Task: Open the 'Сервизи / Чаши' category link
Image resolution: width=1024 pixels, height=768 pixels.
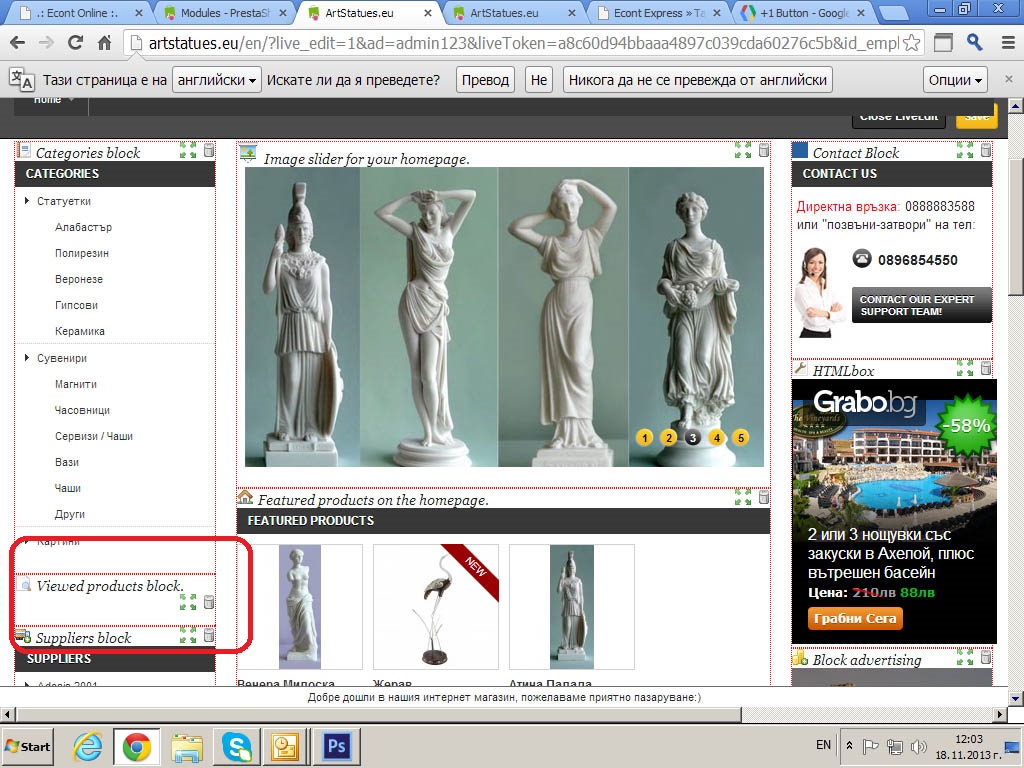Action: point(94,436)
